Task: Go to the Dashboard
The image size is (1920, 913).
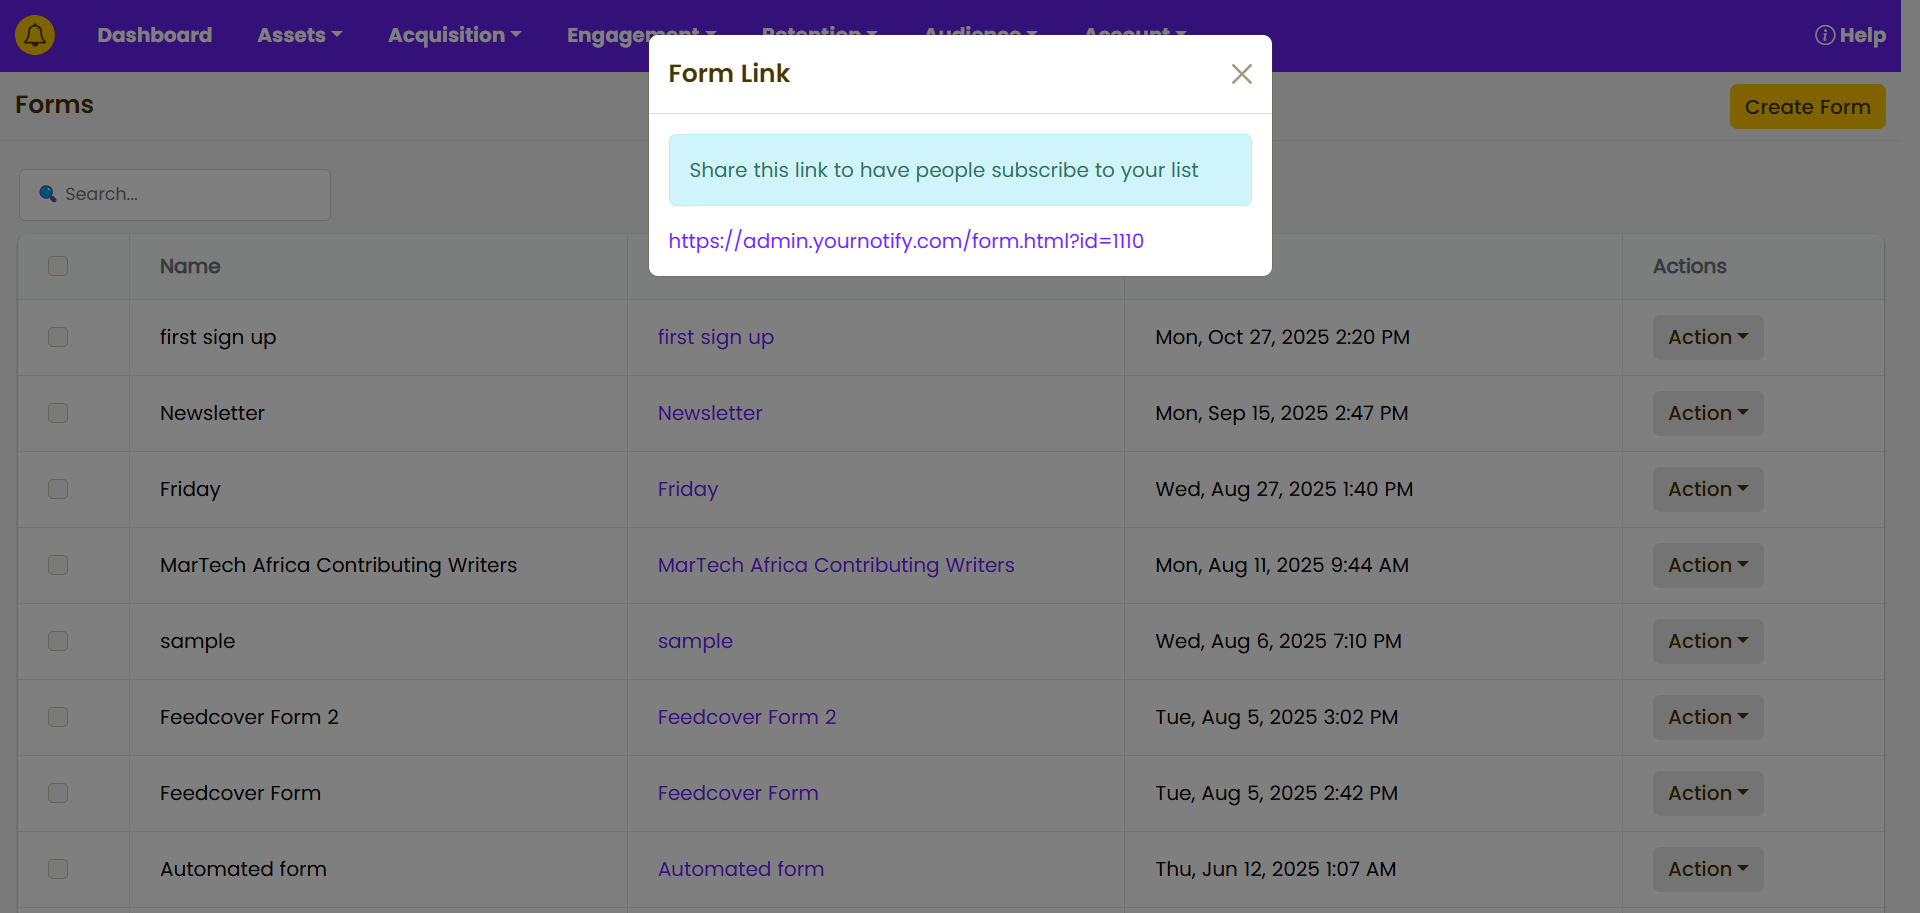Action: [x=154, y=35]
